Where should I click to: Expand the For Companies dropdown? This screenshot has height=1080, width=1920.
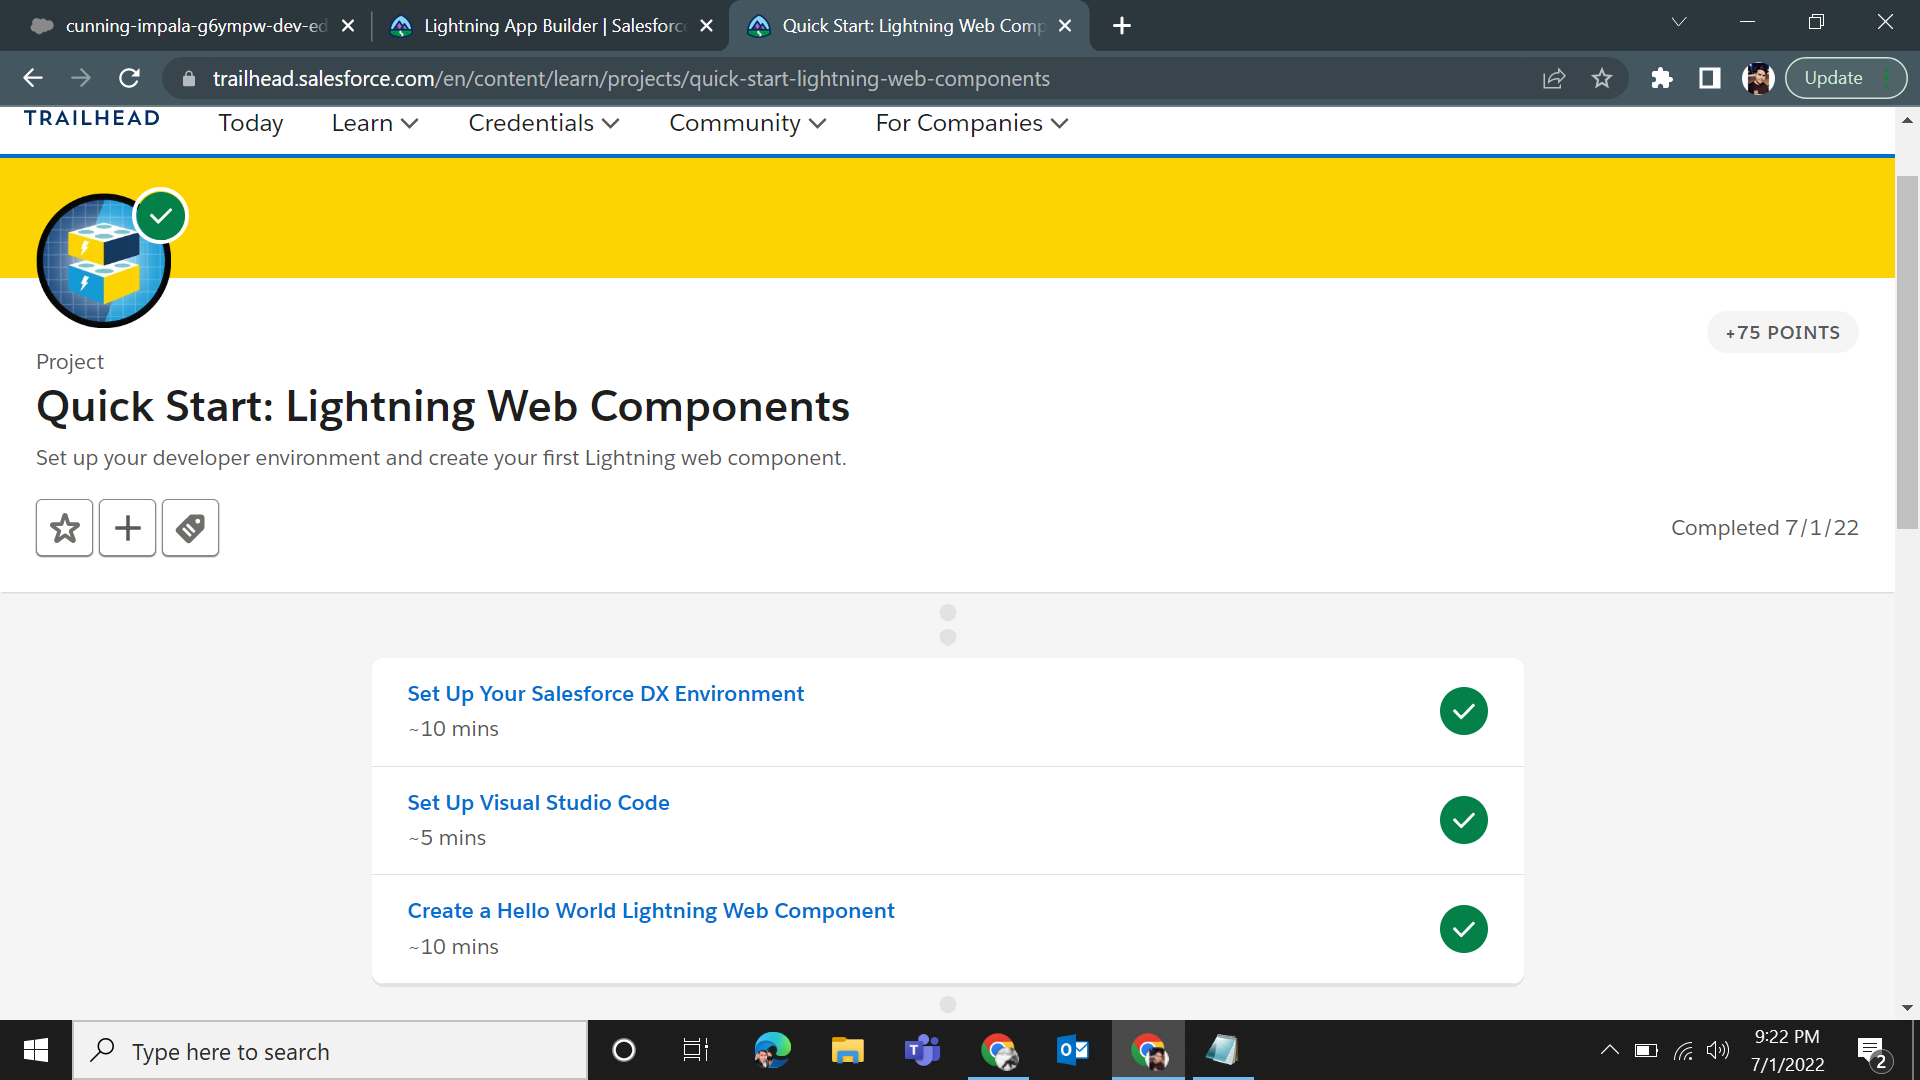(972, 123)
